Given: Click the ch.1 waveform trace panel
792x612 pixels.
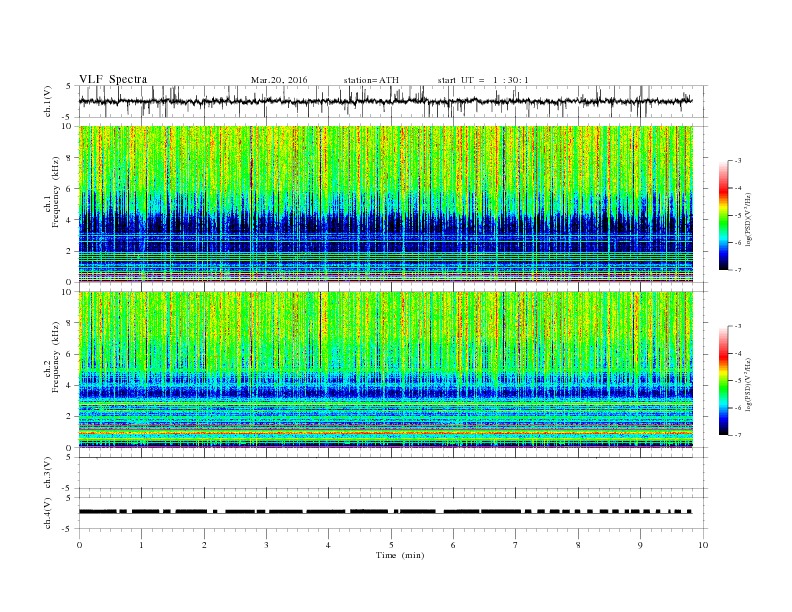Looking at the screenshot, I should pos(393,101).
